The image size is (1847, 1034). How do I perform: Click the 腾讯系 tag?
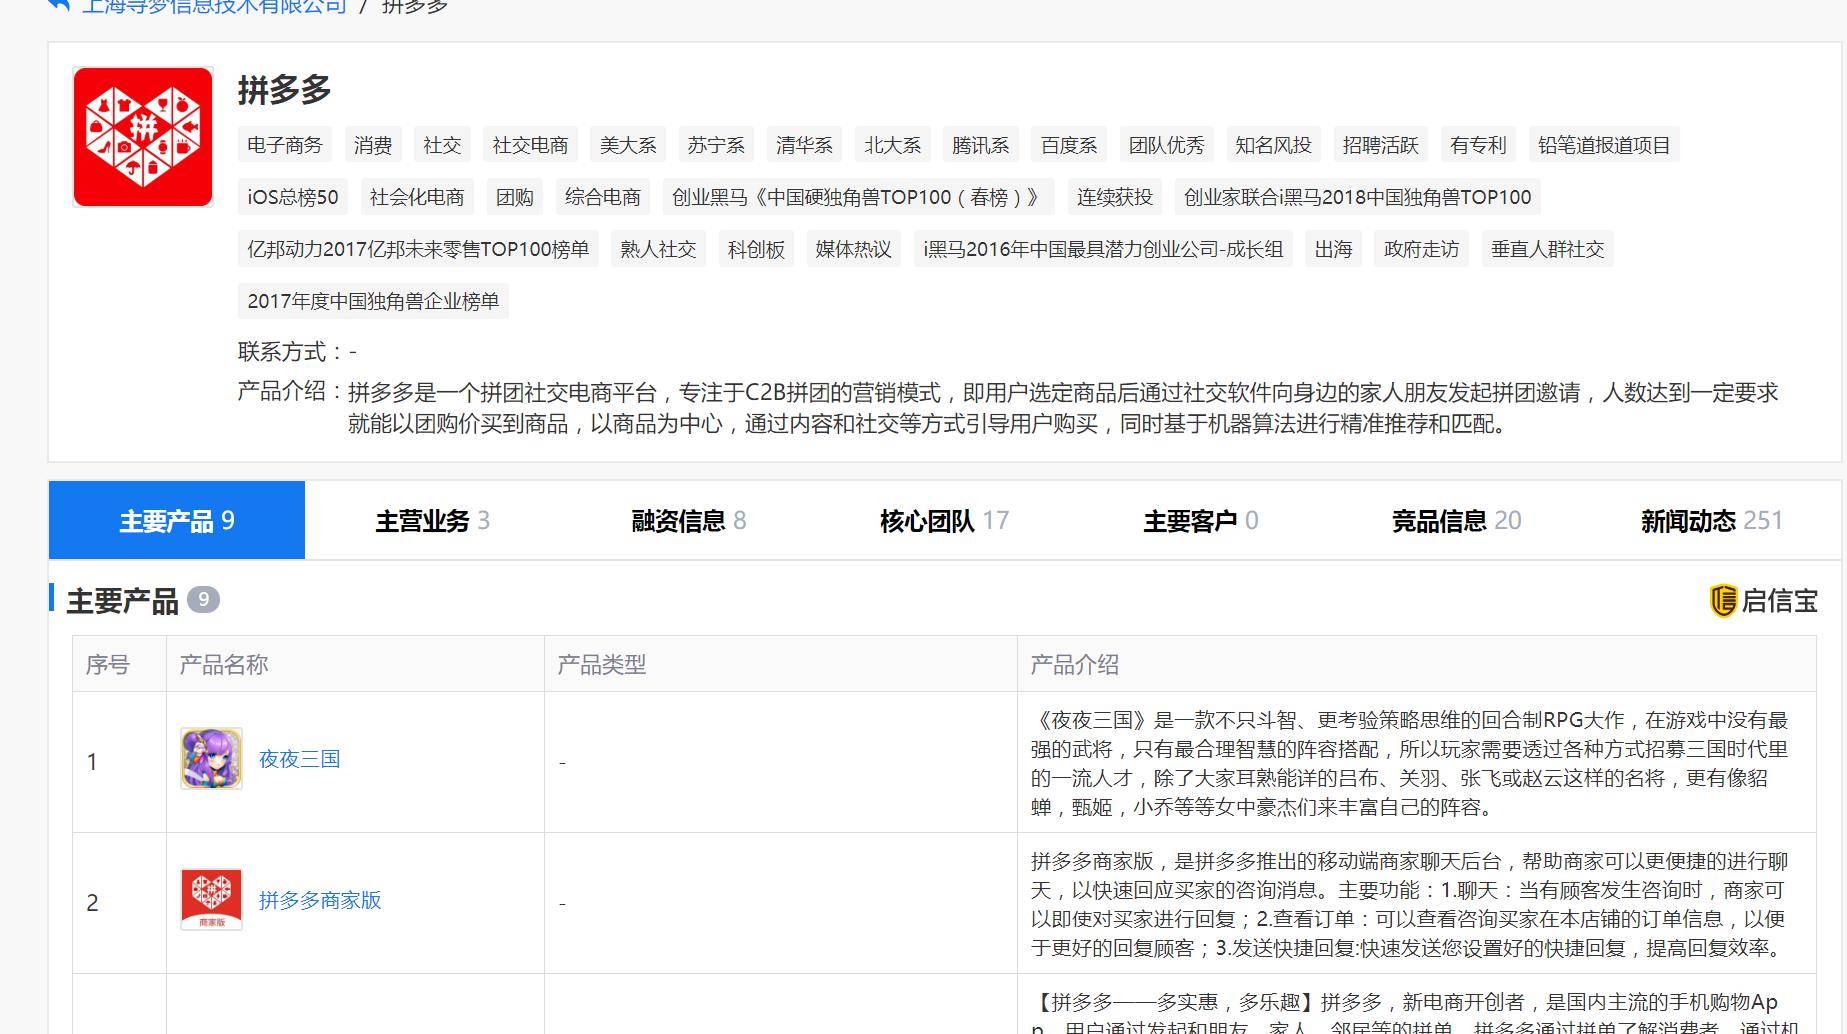(x=980, y=145)
